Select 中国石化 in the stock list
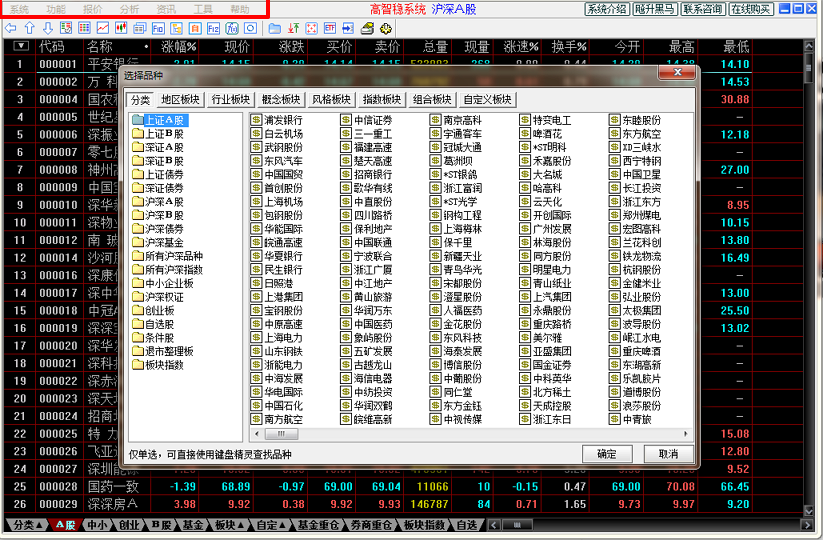The height and width of the screenshot is (540, 823). [277, 406]
